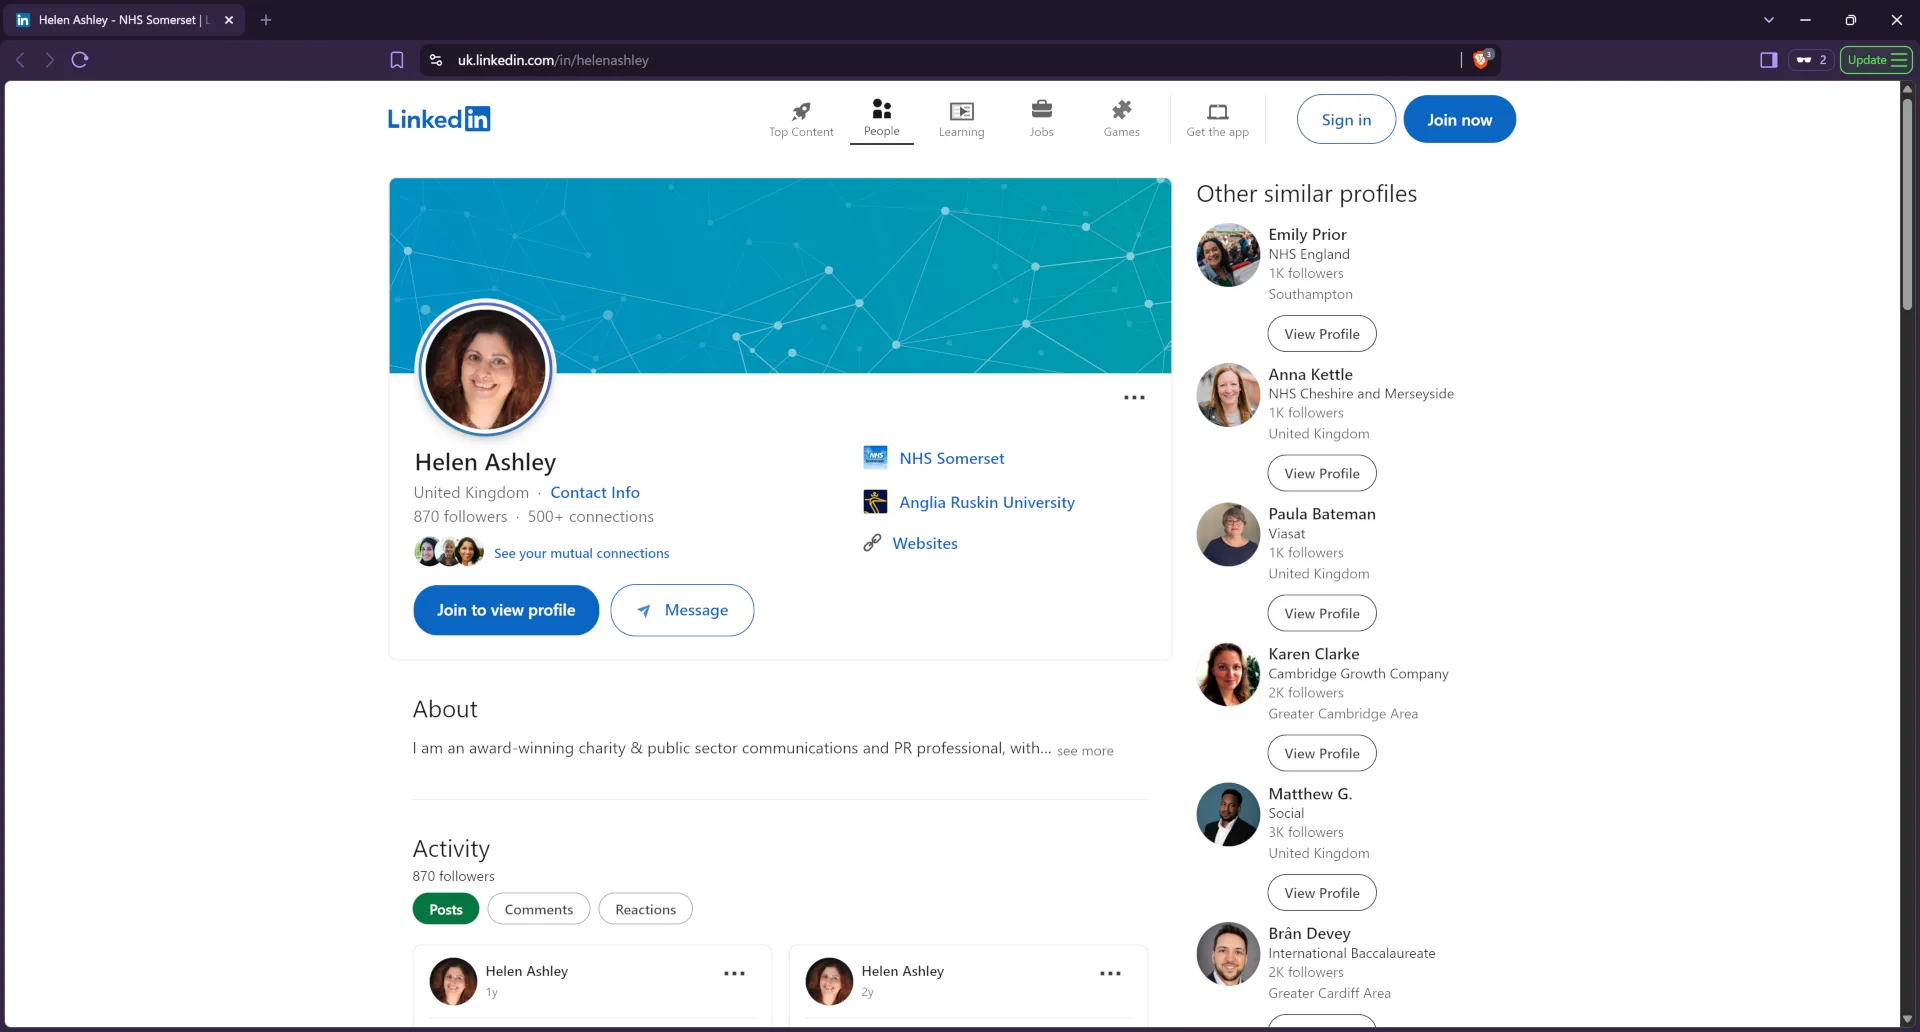Click the Anglia Ruskin University crest icon
The width and height of the screenshot is (1920, 1032).
[x=875, y=502]
